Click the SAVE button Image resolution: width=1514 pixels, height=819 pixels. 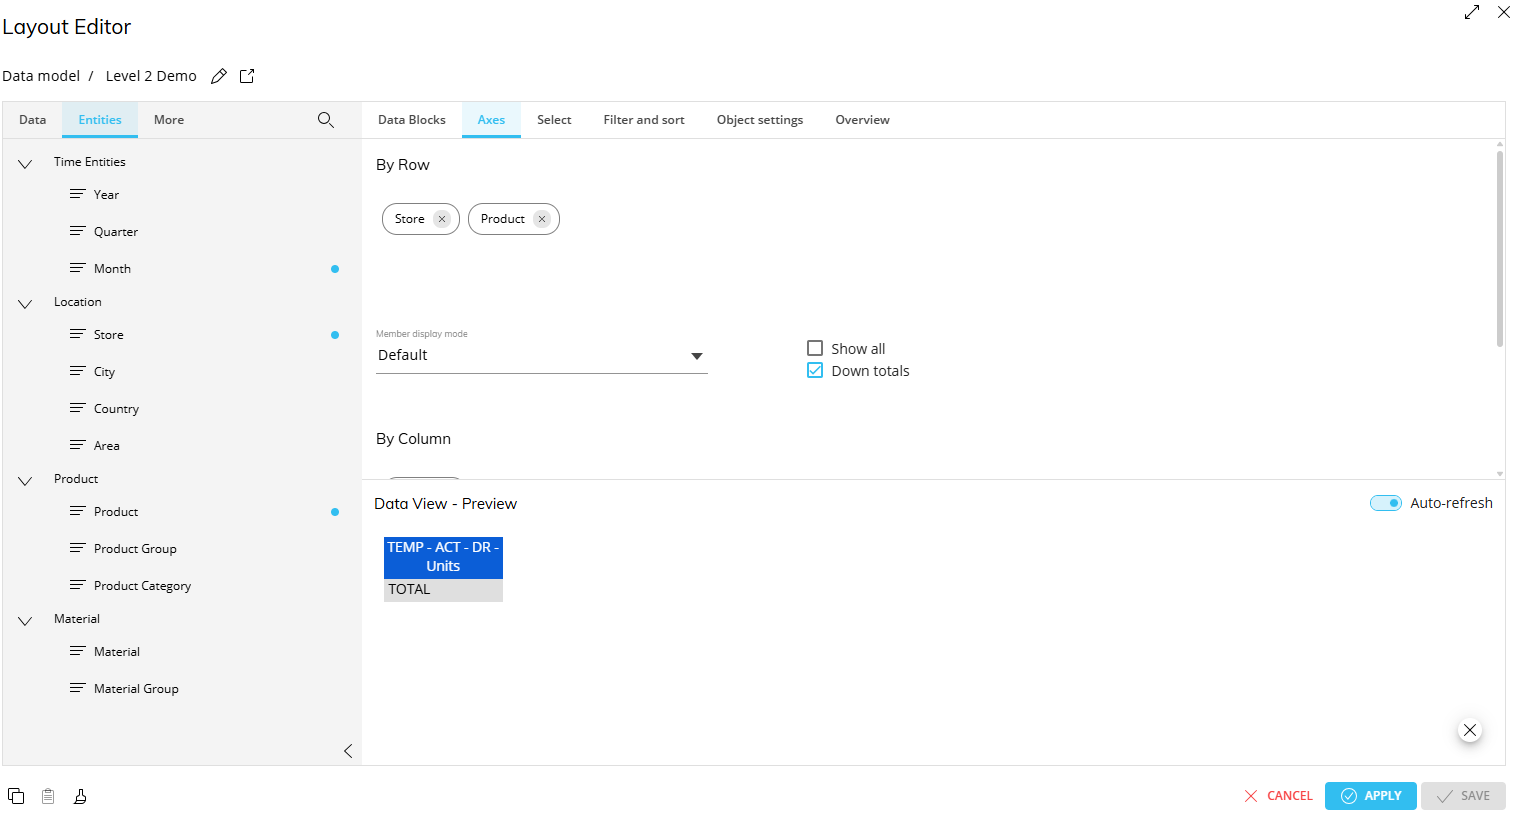[1463, 796]
